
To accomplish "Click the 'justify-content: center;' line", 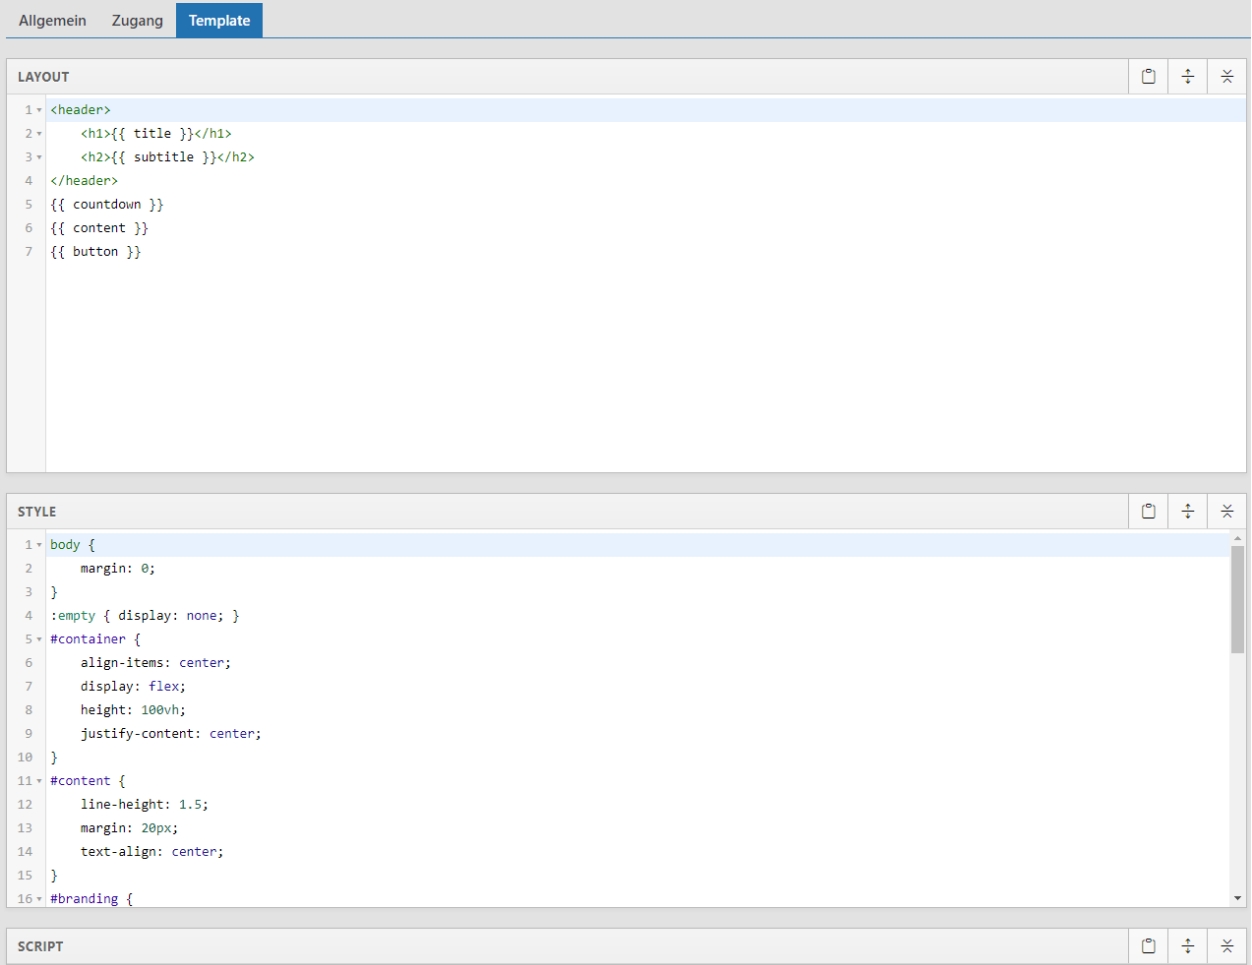I will pos(171,734).
